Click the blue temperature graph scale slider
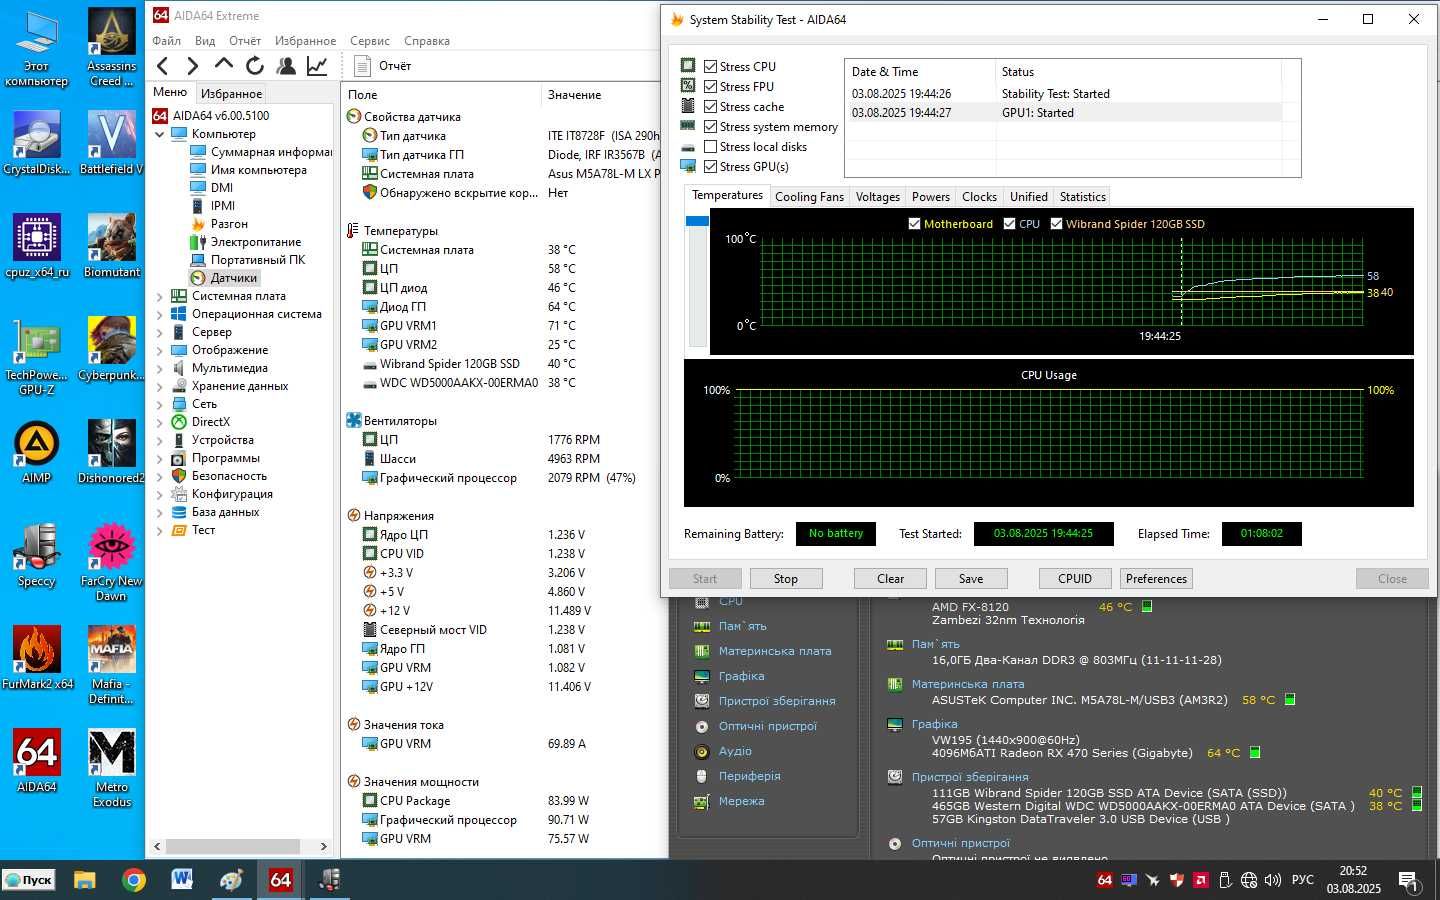 point(697,221)
